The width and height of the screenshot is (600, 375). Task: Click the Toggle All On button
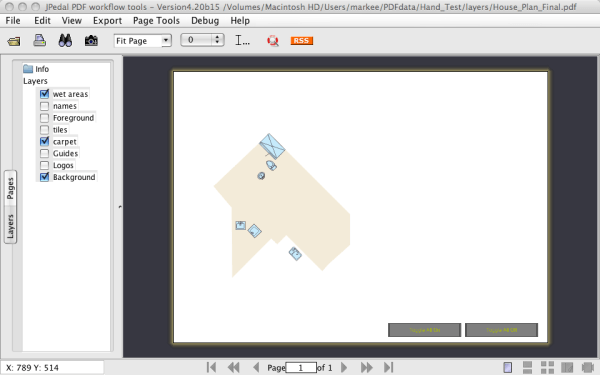coord(424,330)
